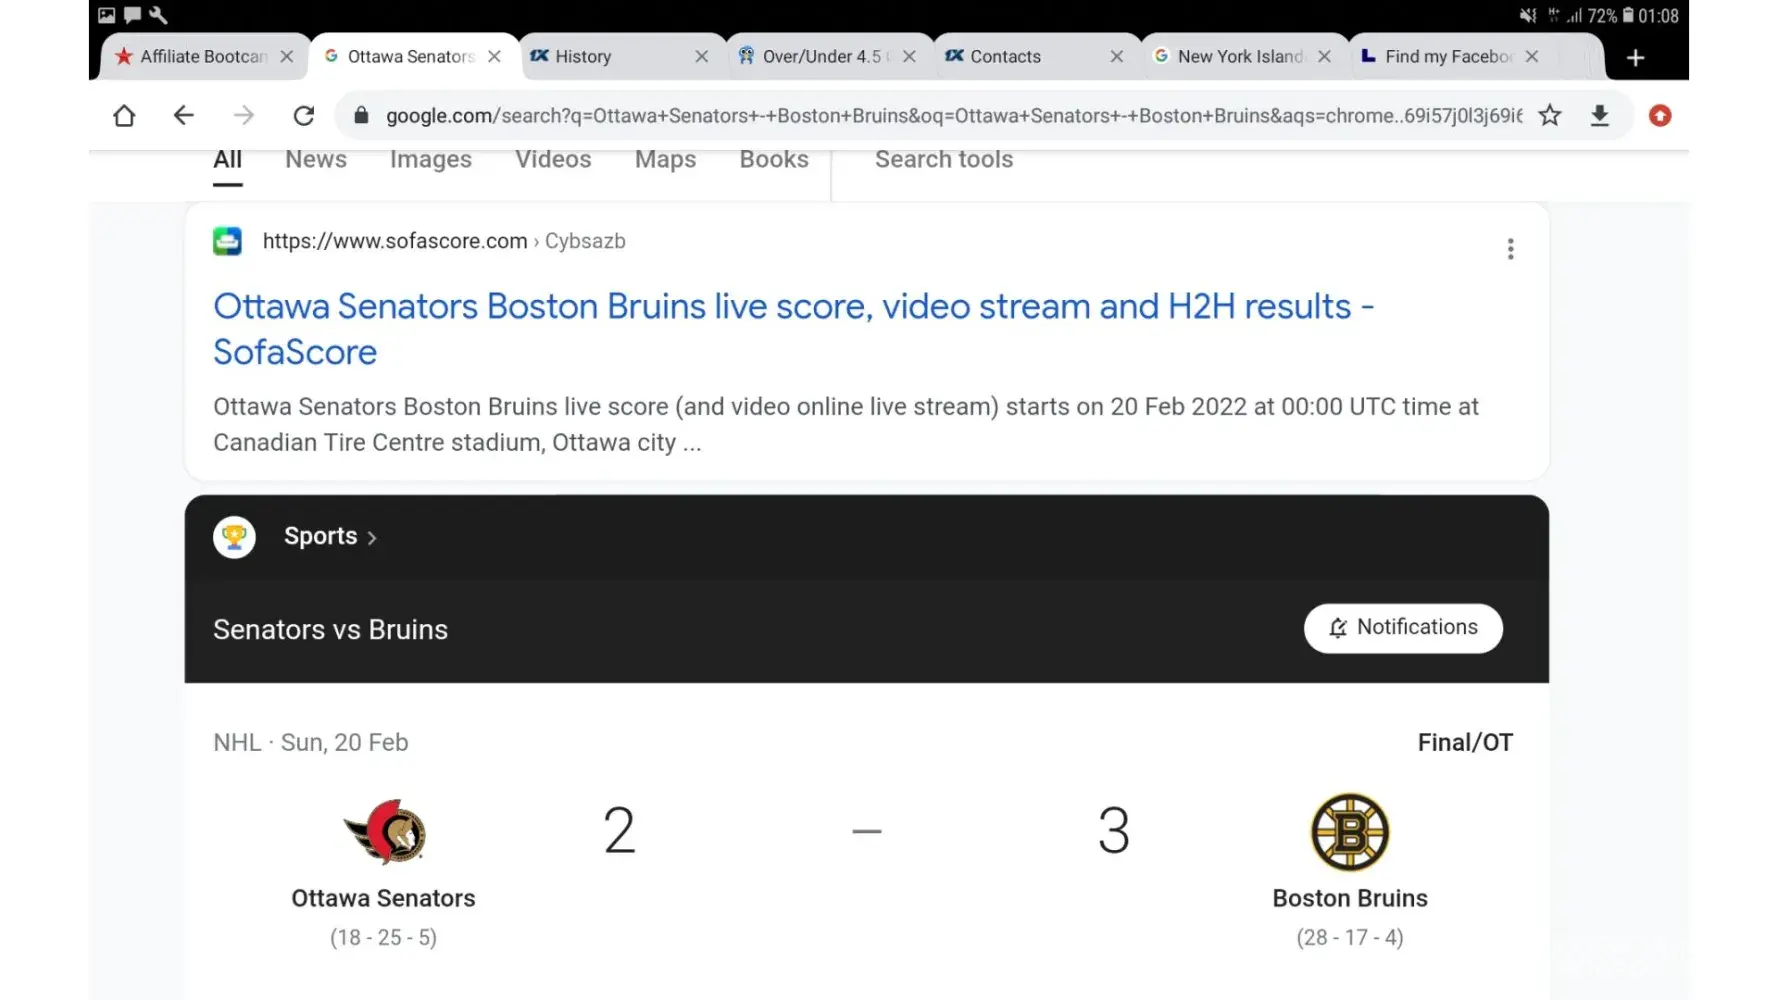The image size is (1778, 1000).
Task: Bookmark page with the star icon
Action: (x=1549, y=116)
